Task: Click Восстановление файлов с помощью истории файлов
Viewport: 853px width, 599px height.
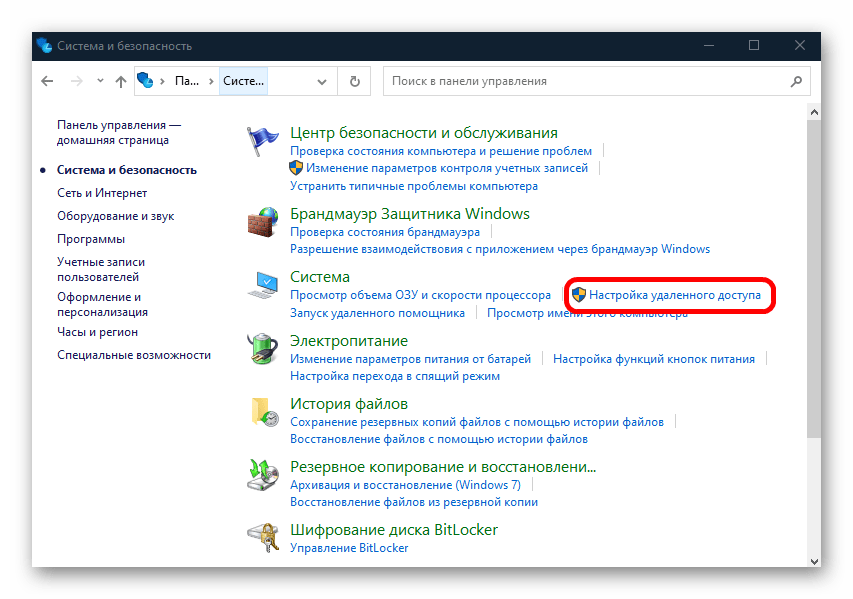Action: click(x=438, y=439)
